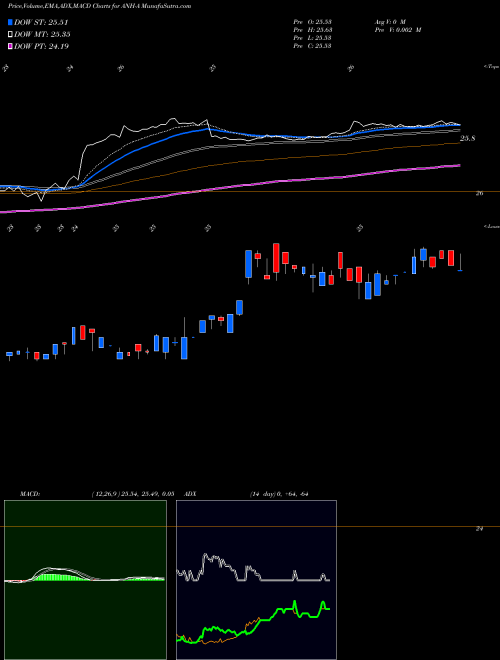Open the green MACD histogram panel
Image resolution: width=500 pixels, height=660 pixels.
click(x=85, y=580)
